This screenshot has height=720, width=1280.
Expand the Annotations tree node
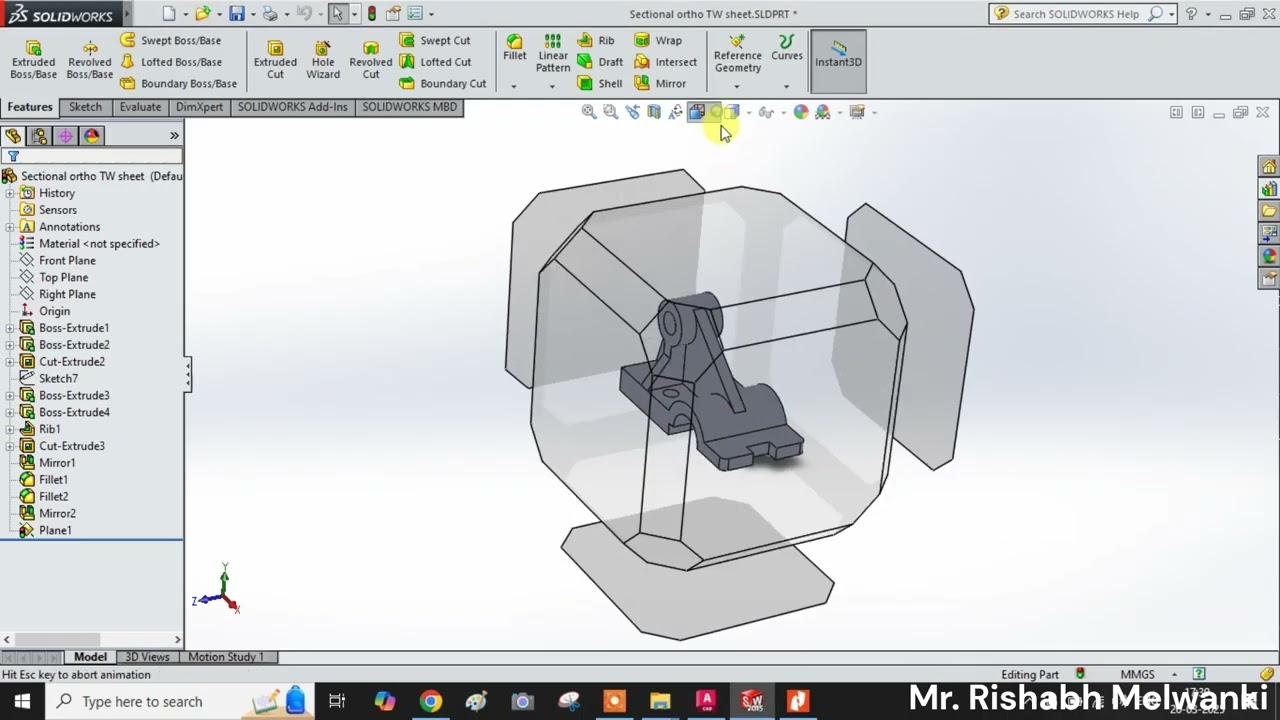click(10, 227)
